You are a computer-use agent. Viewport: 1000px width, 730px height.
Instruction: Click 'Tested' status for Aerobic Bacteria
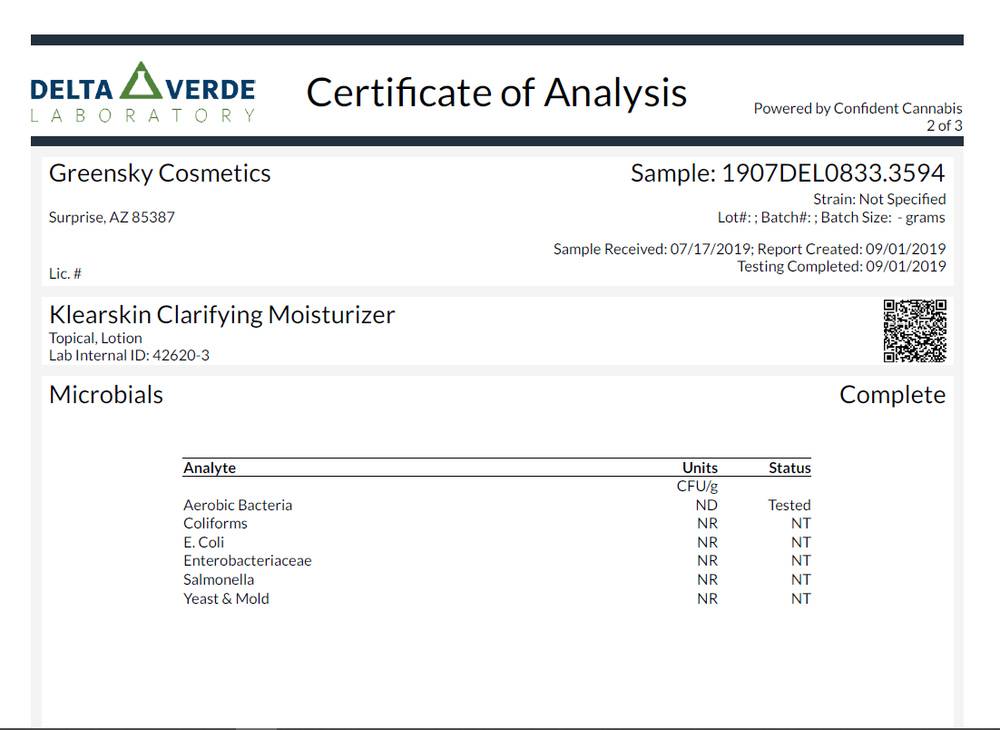pyautogui.click(x=790, y=505)
